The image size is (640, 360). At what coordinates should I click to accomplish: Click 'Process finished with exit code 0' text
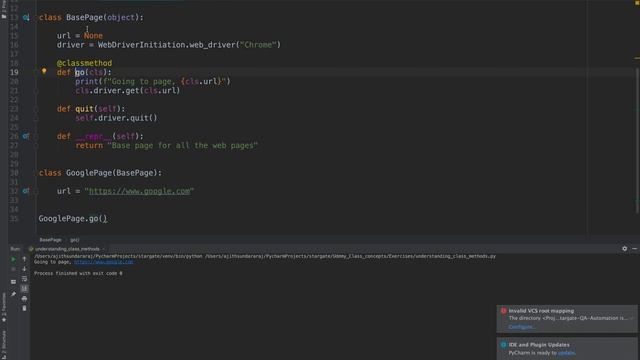pyautogui.click(x=78, y=273)
